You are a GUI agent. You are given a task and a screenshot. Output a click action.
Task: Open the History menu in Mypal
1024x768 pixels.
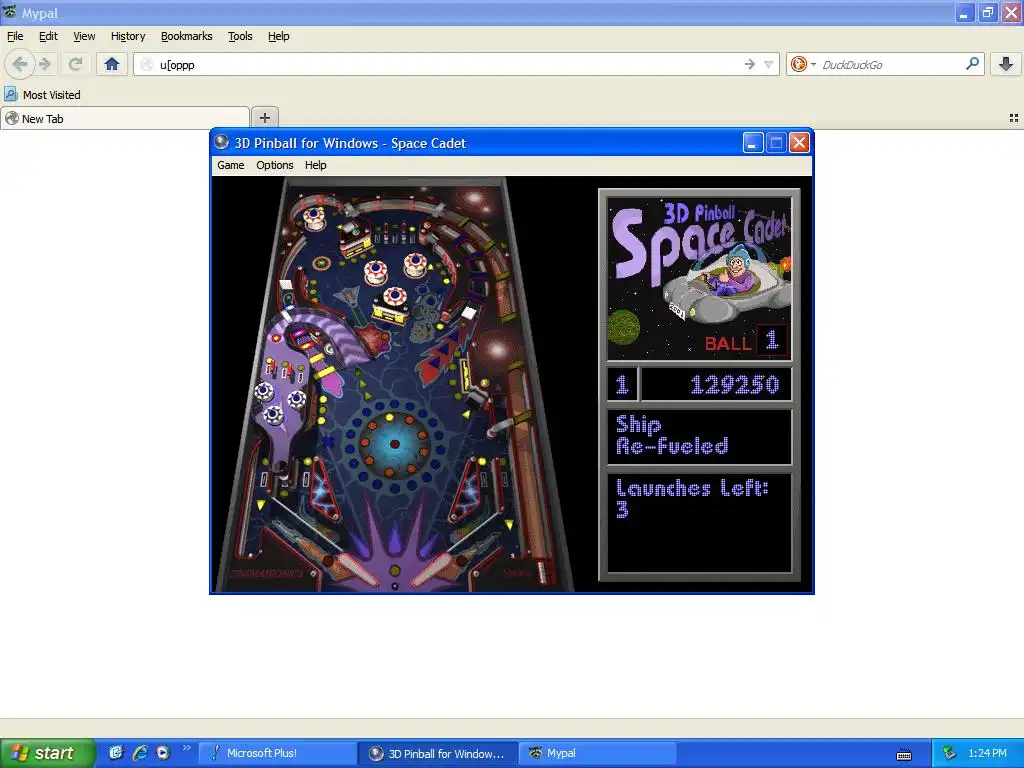pos(128,36)
